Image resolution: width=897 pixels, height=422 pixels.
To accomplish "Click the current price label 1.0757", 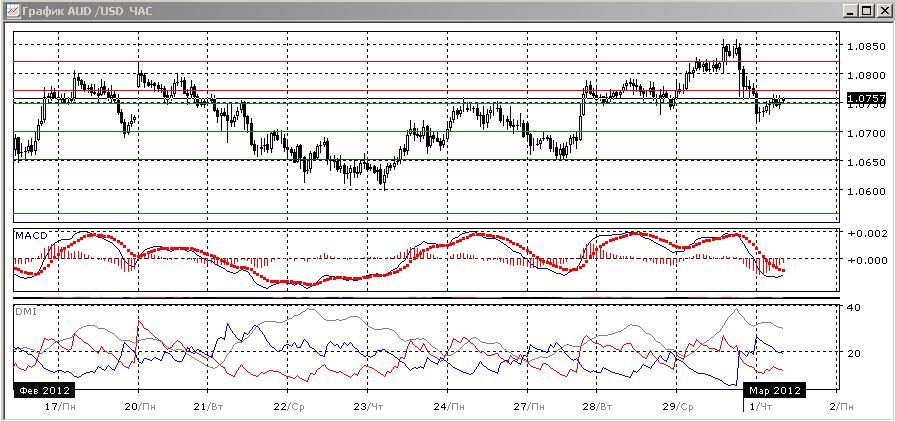I will click(x=867, y=101).
